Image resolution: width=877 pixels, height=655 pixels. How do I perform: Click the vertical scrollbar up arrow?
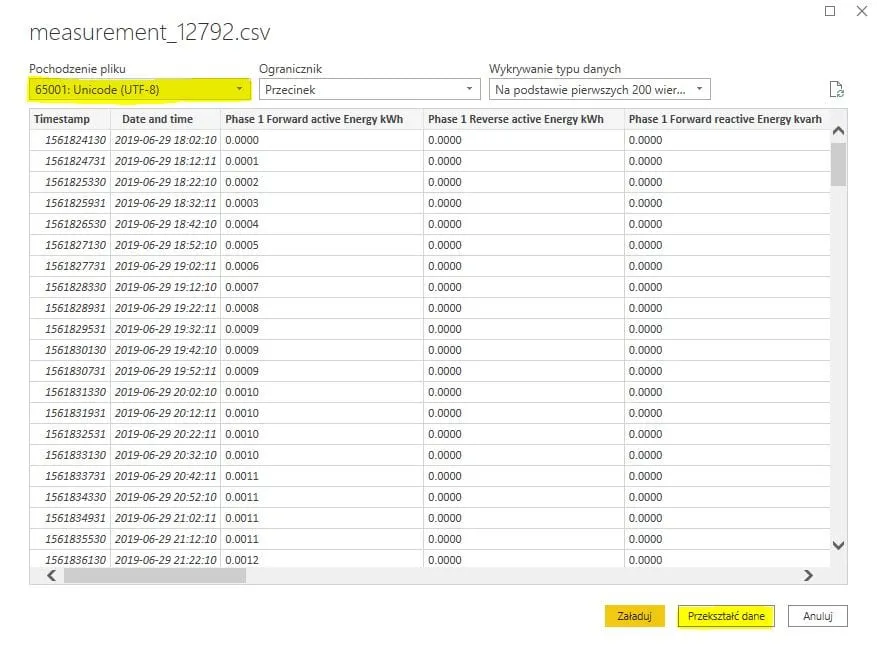point(838,131)
